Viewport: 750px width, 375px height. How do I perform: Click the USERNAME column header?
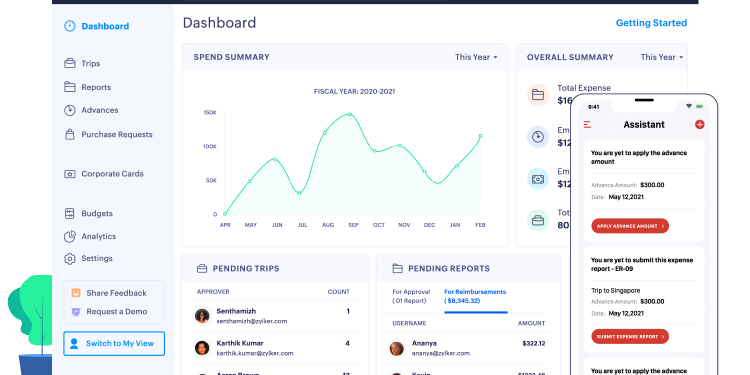[409, 323]
